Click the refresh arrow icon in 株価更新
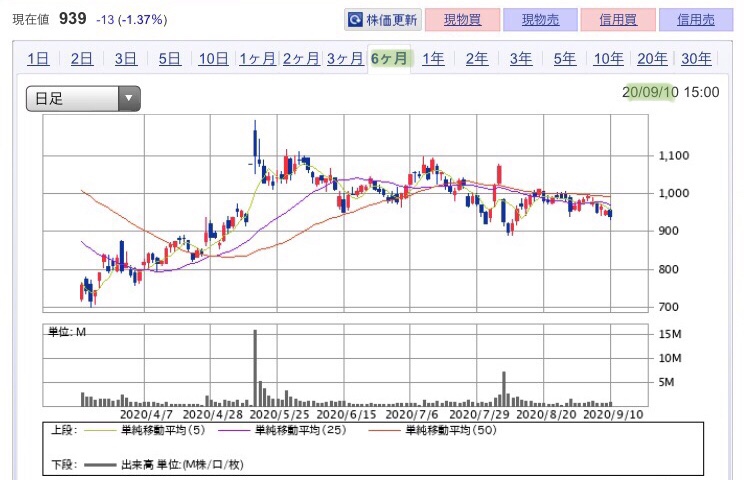This screenshot has height=480, width=744. [355, 19]
